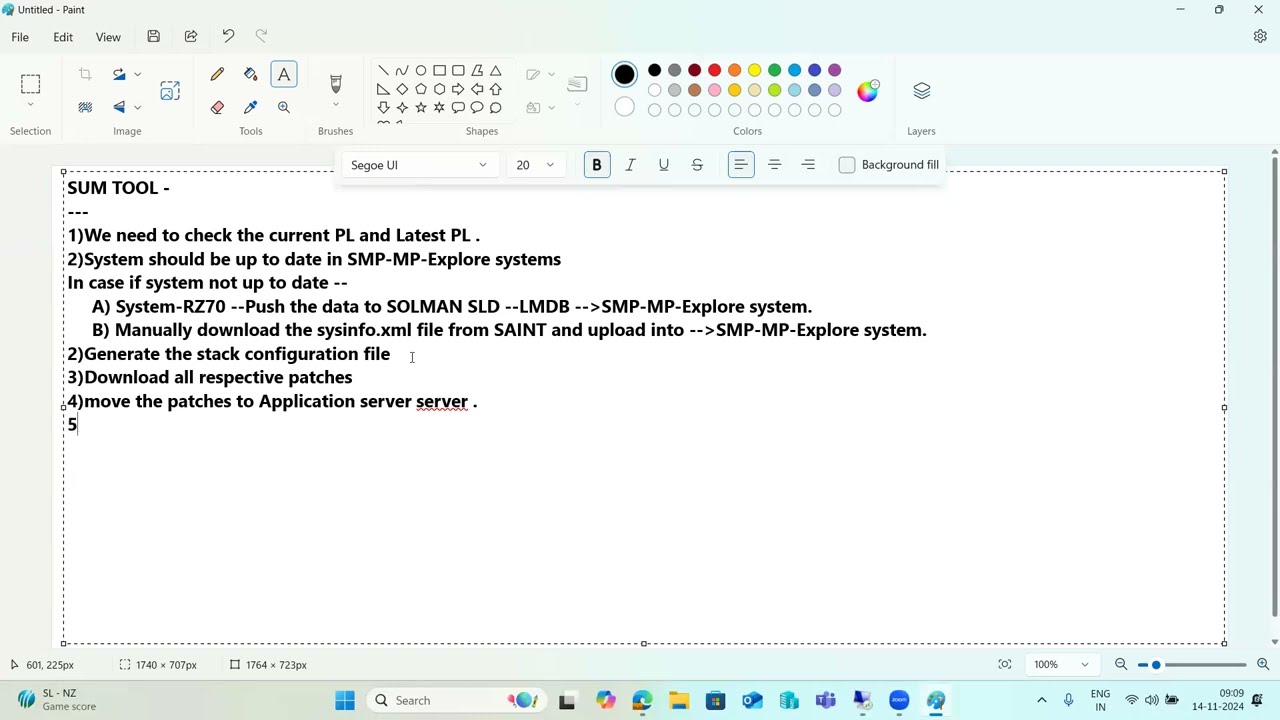Select the Text tool
Image resolution: width=1280 pixels, height=720 pixels.
pyautogui.click(x=284, y=74)
